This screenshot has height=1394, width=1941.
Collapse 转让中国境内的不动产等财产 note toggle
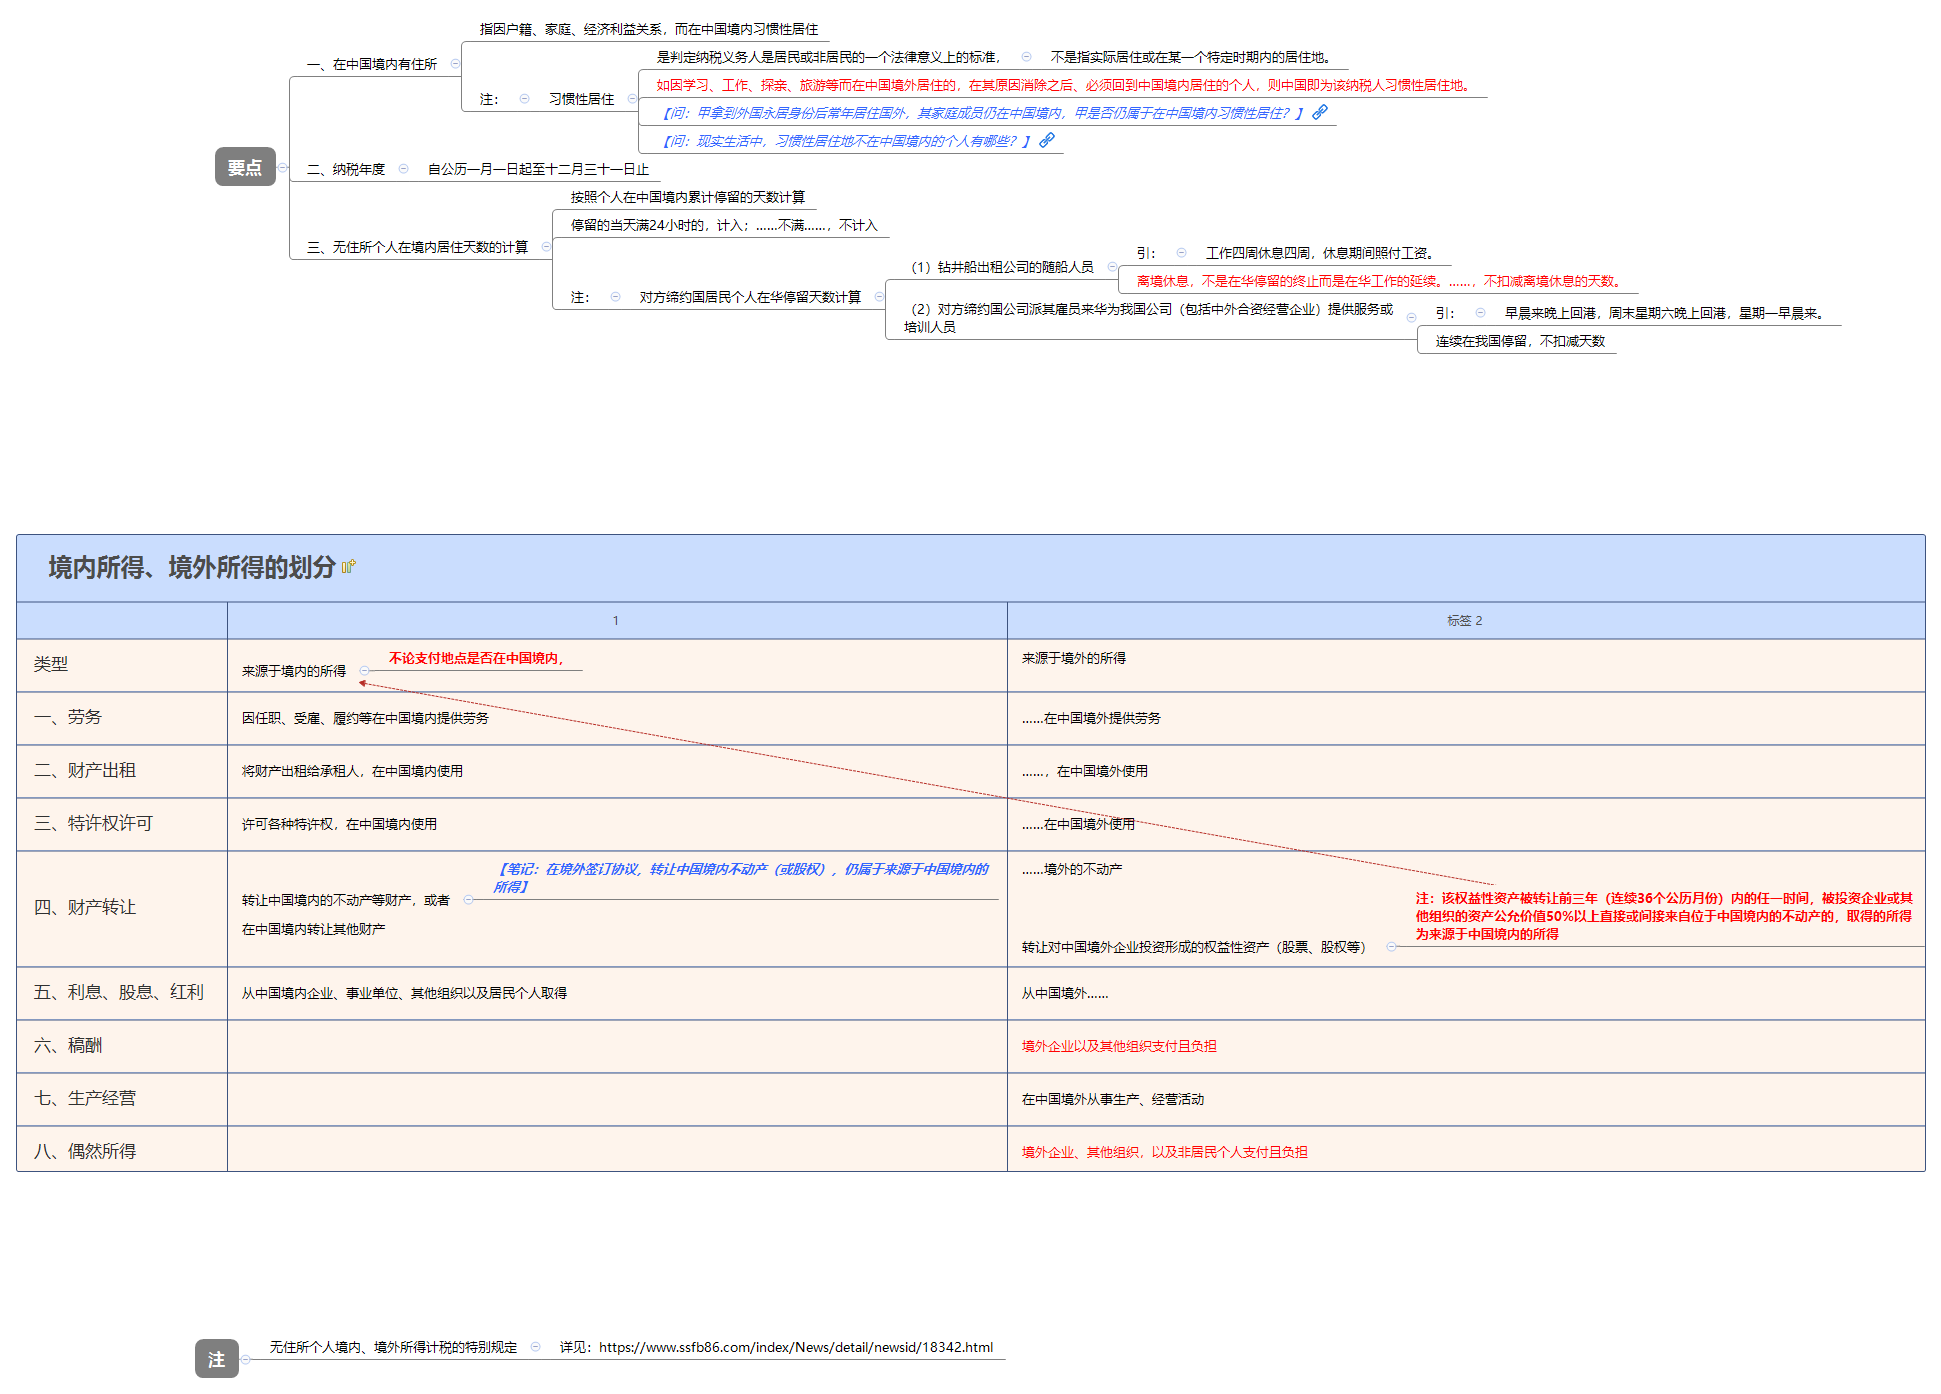pos(469,900)
